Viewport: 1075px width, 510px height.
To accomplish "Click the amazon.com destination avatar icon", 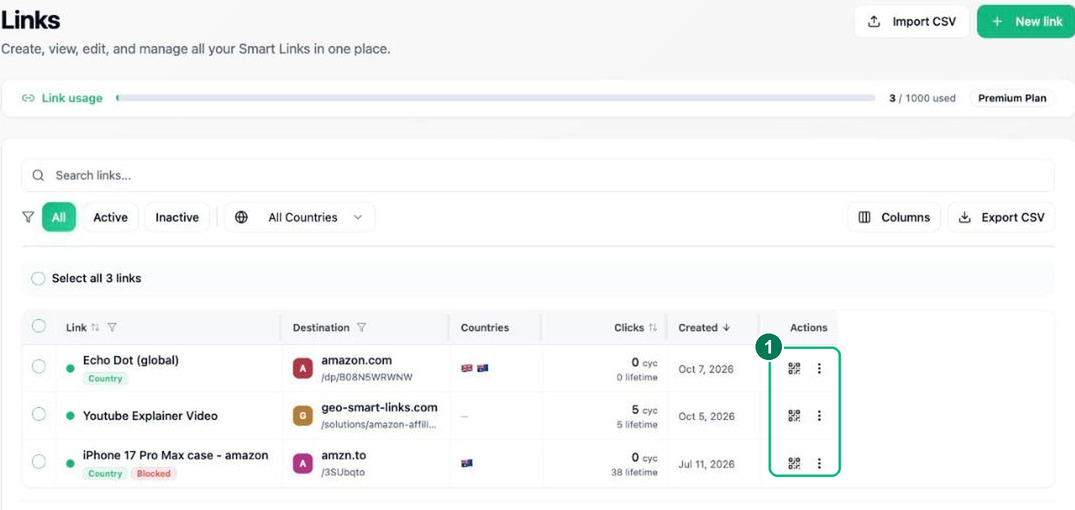I will pyautogui.click(x=302, y=369).
